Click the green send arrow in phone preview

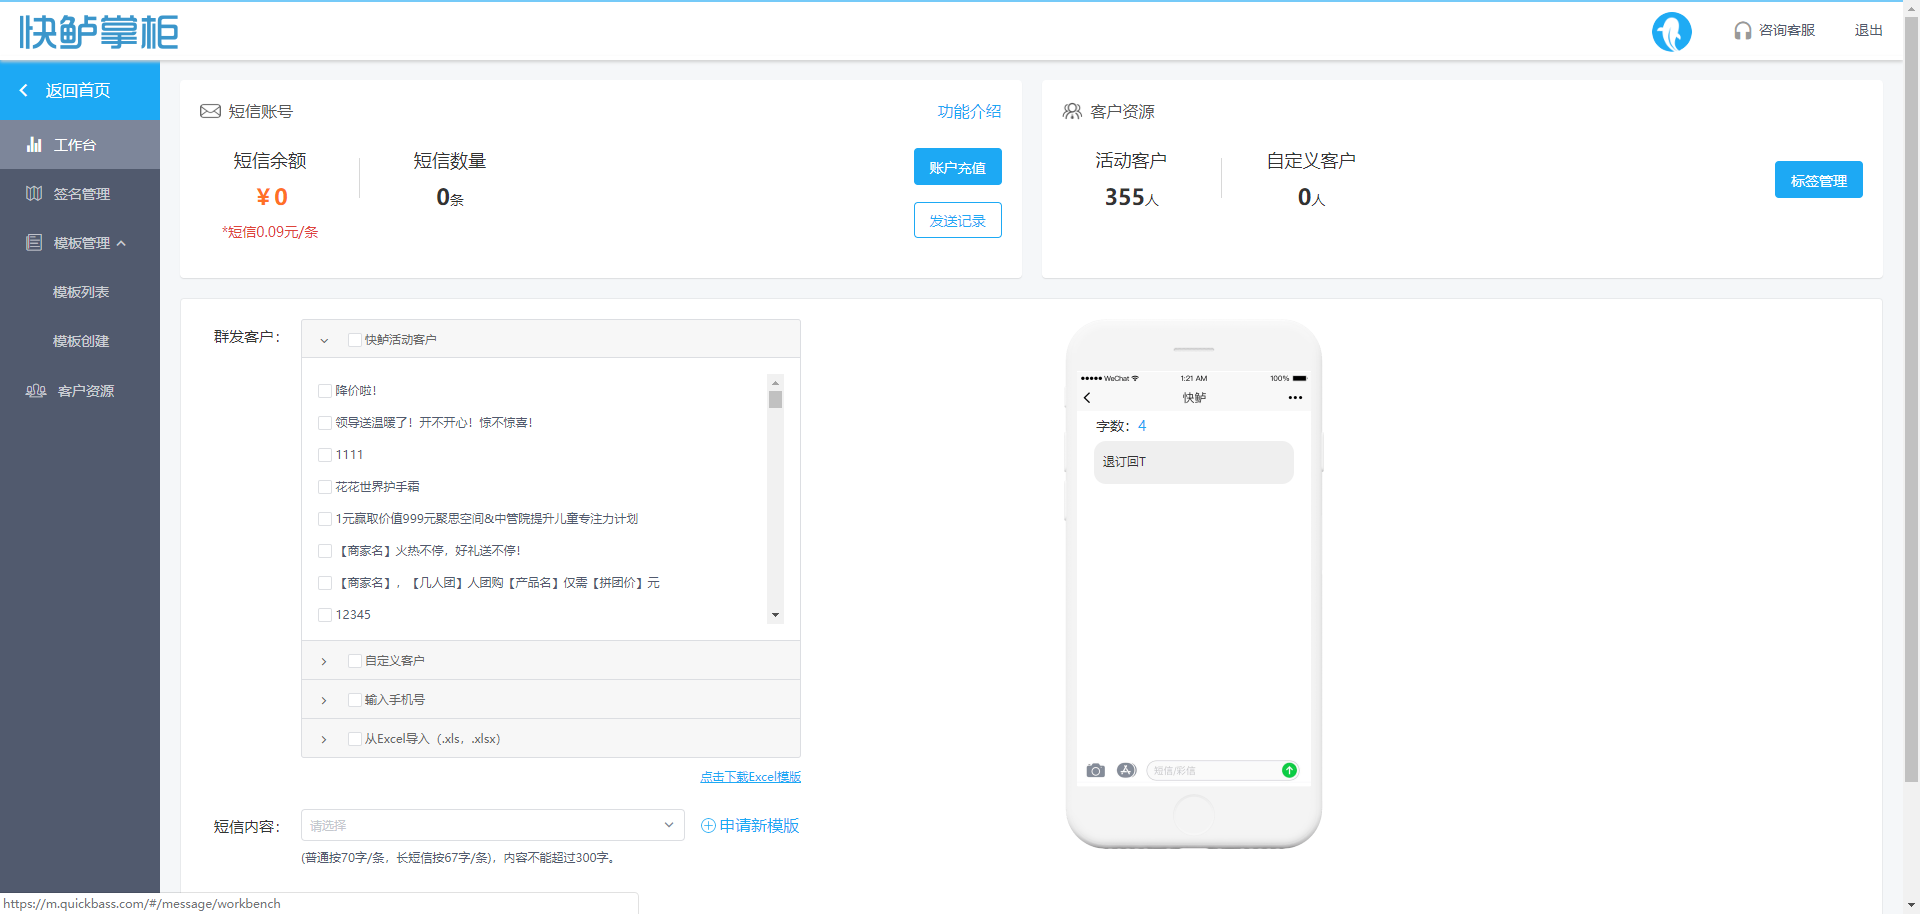click(1289, 770)
